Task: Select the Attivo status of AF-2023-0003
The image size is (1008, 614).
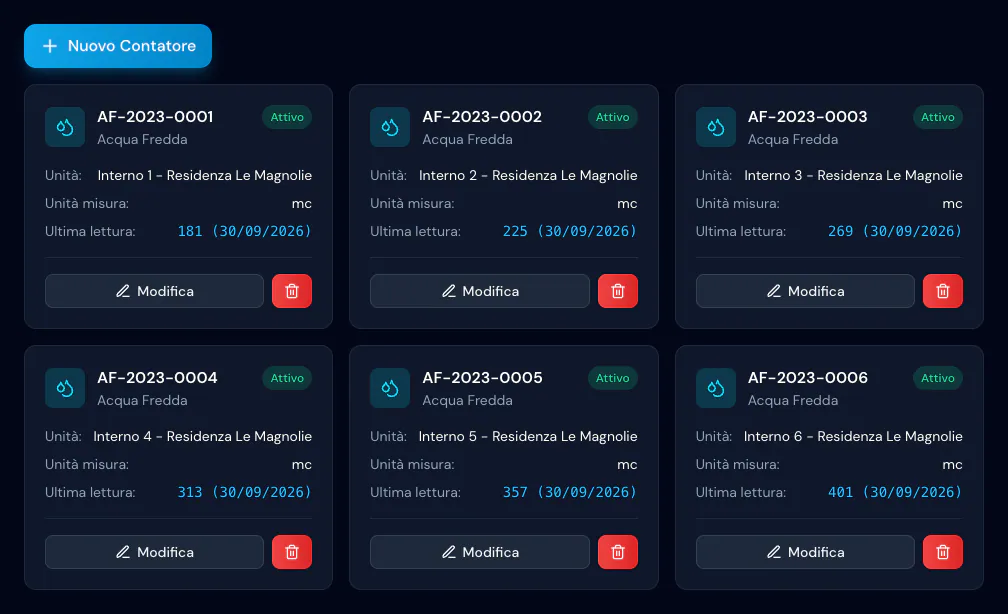Action: 938,117
